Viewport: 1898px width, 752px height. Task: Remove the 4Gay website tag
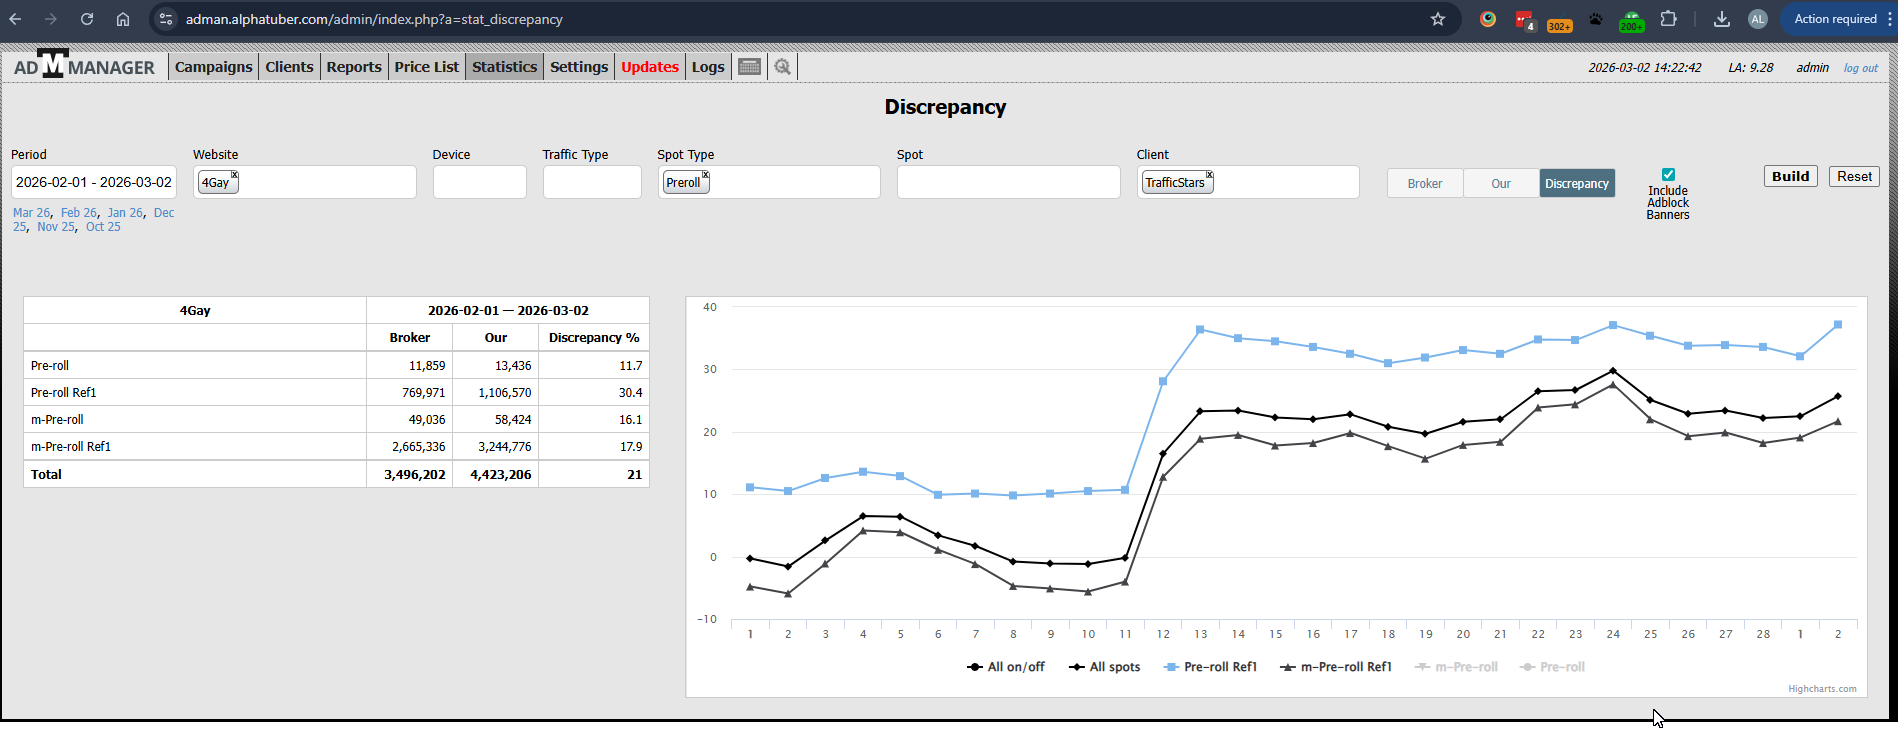[235, 175]
